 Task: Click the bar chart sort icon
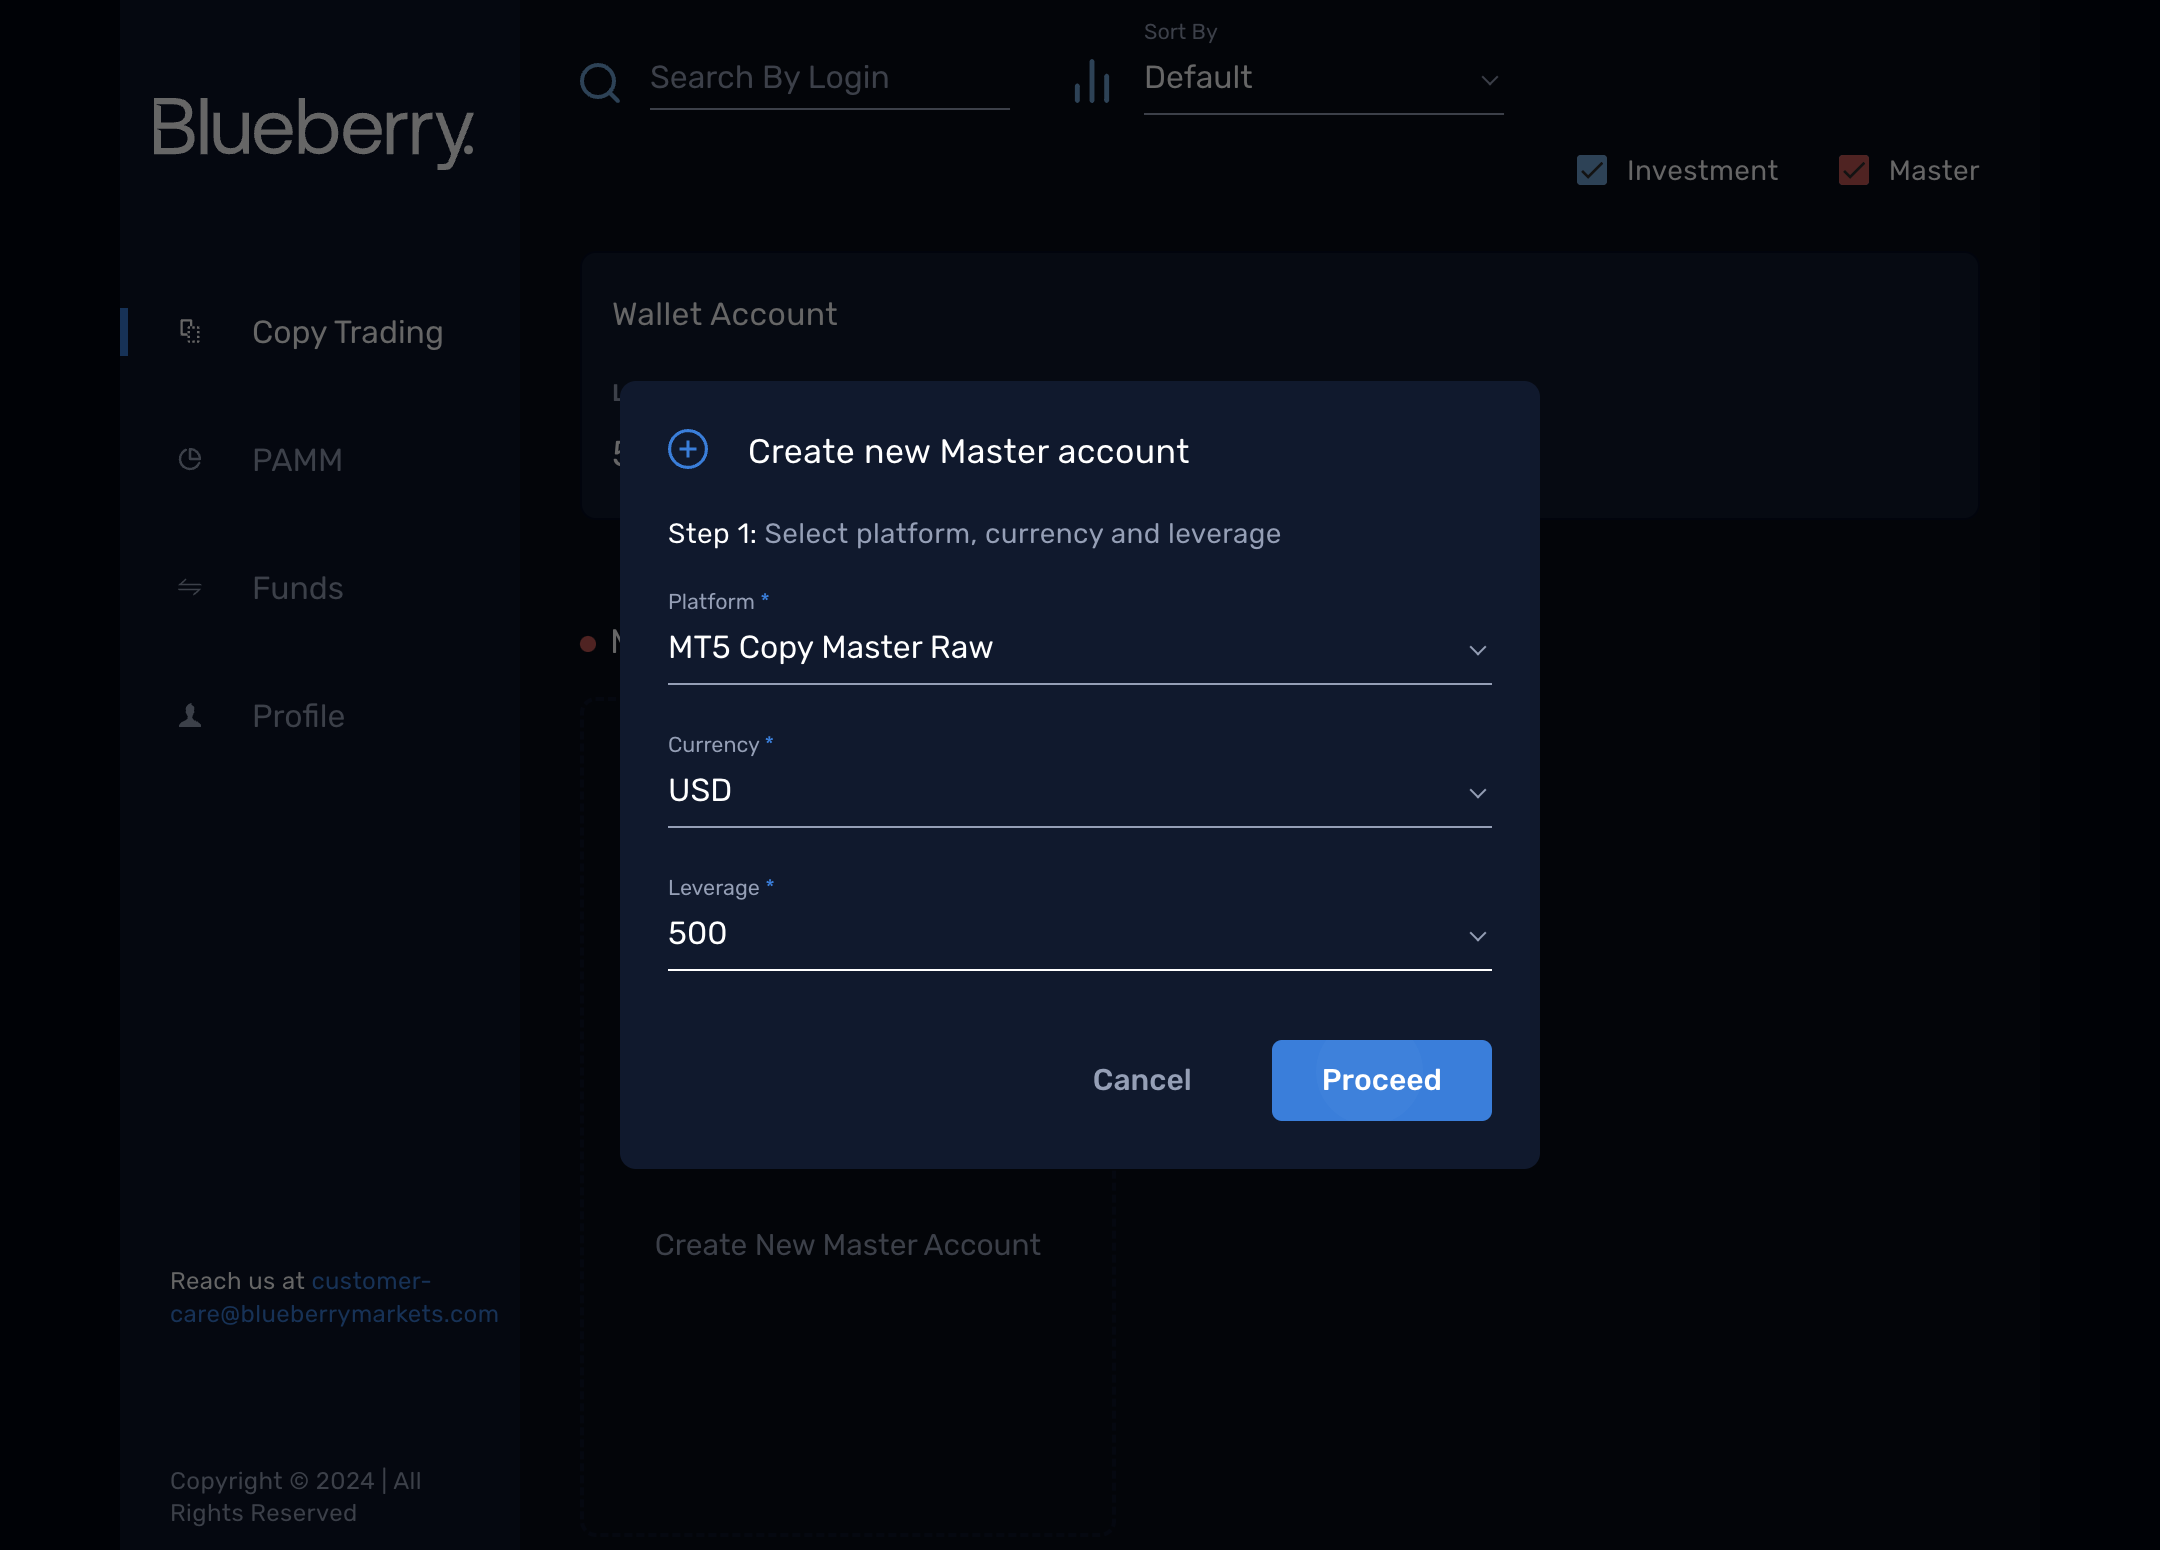[x=1092, y=81]
